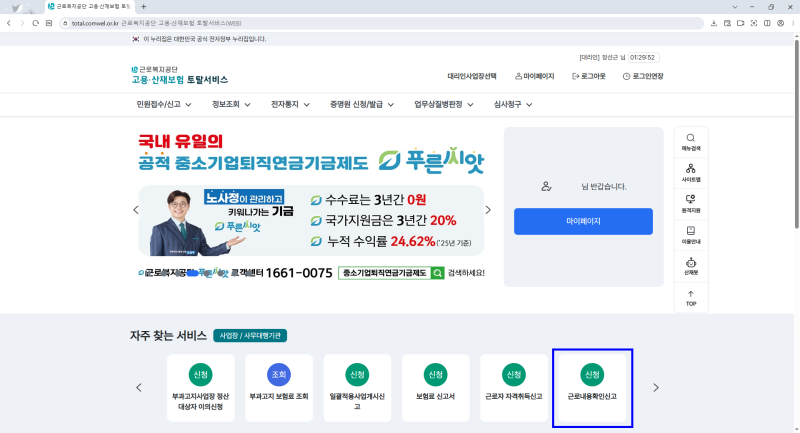800x433 pixels.
Task: Show next 자주 찾는 서비스 cards
Action: point(656,388)
